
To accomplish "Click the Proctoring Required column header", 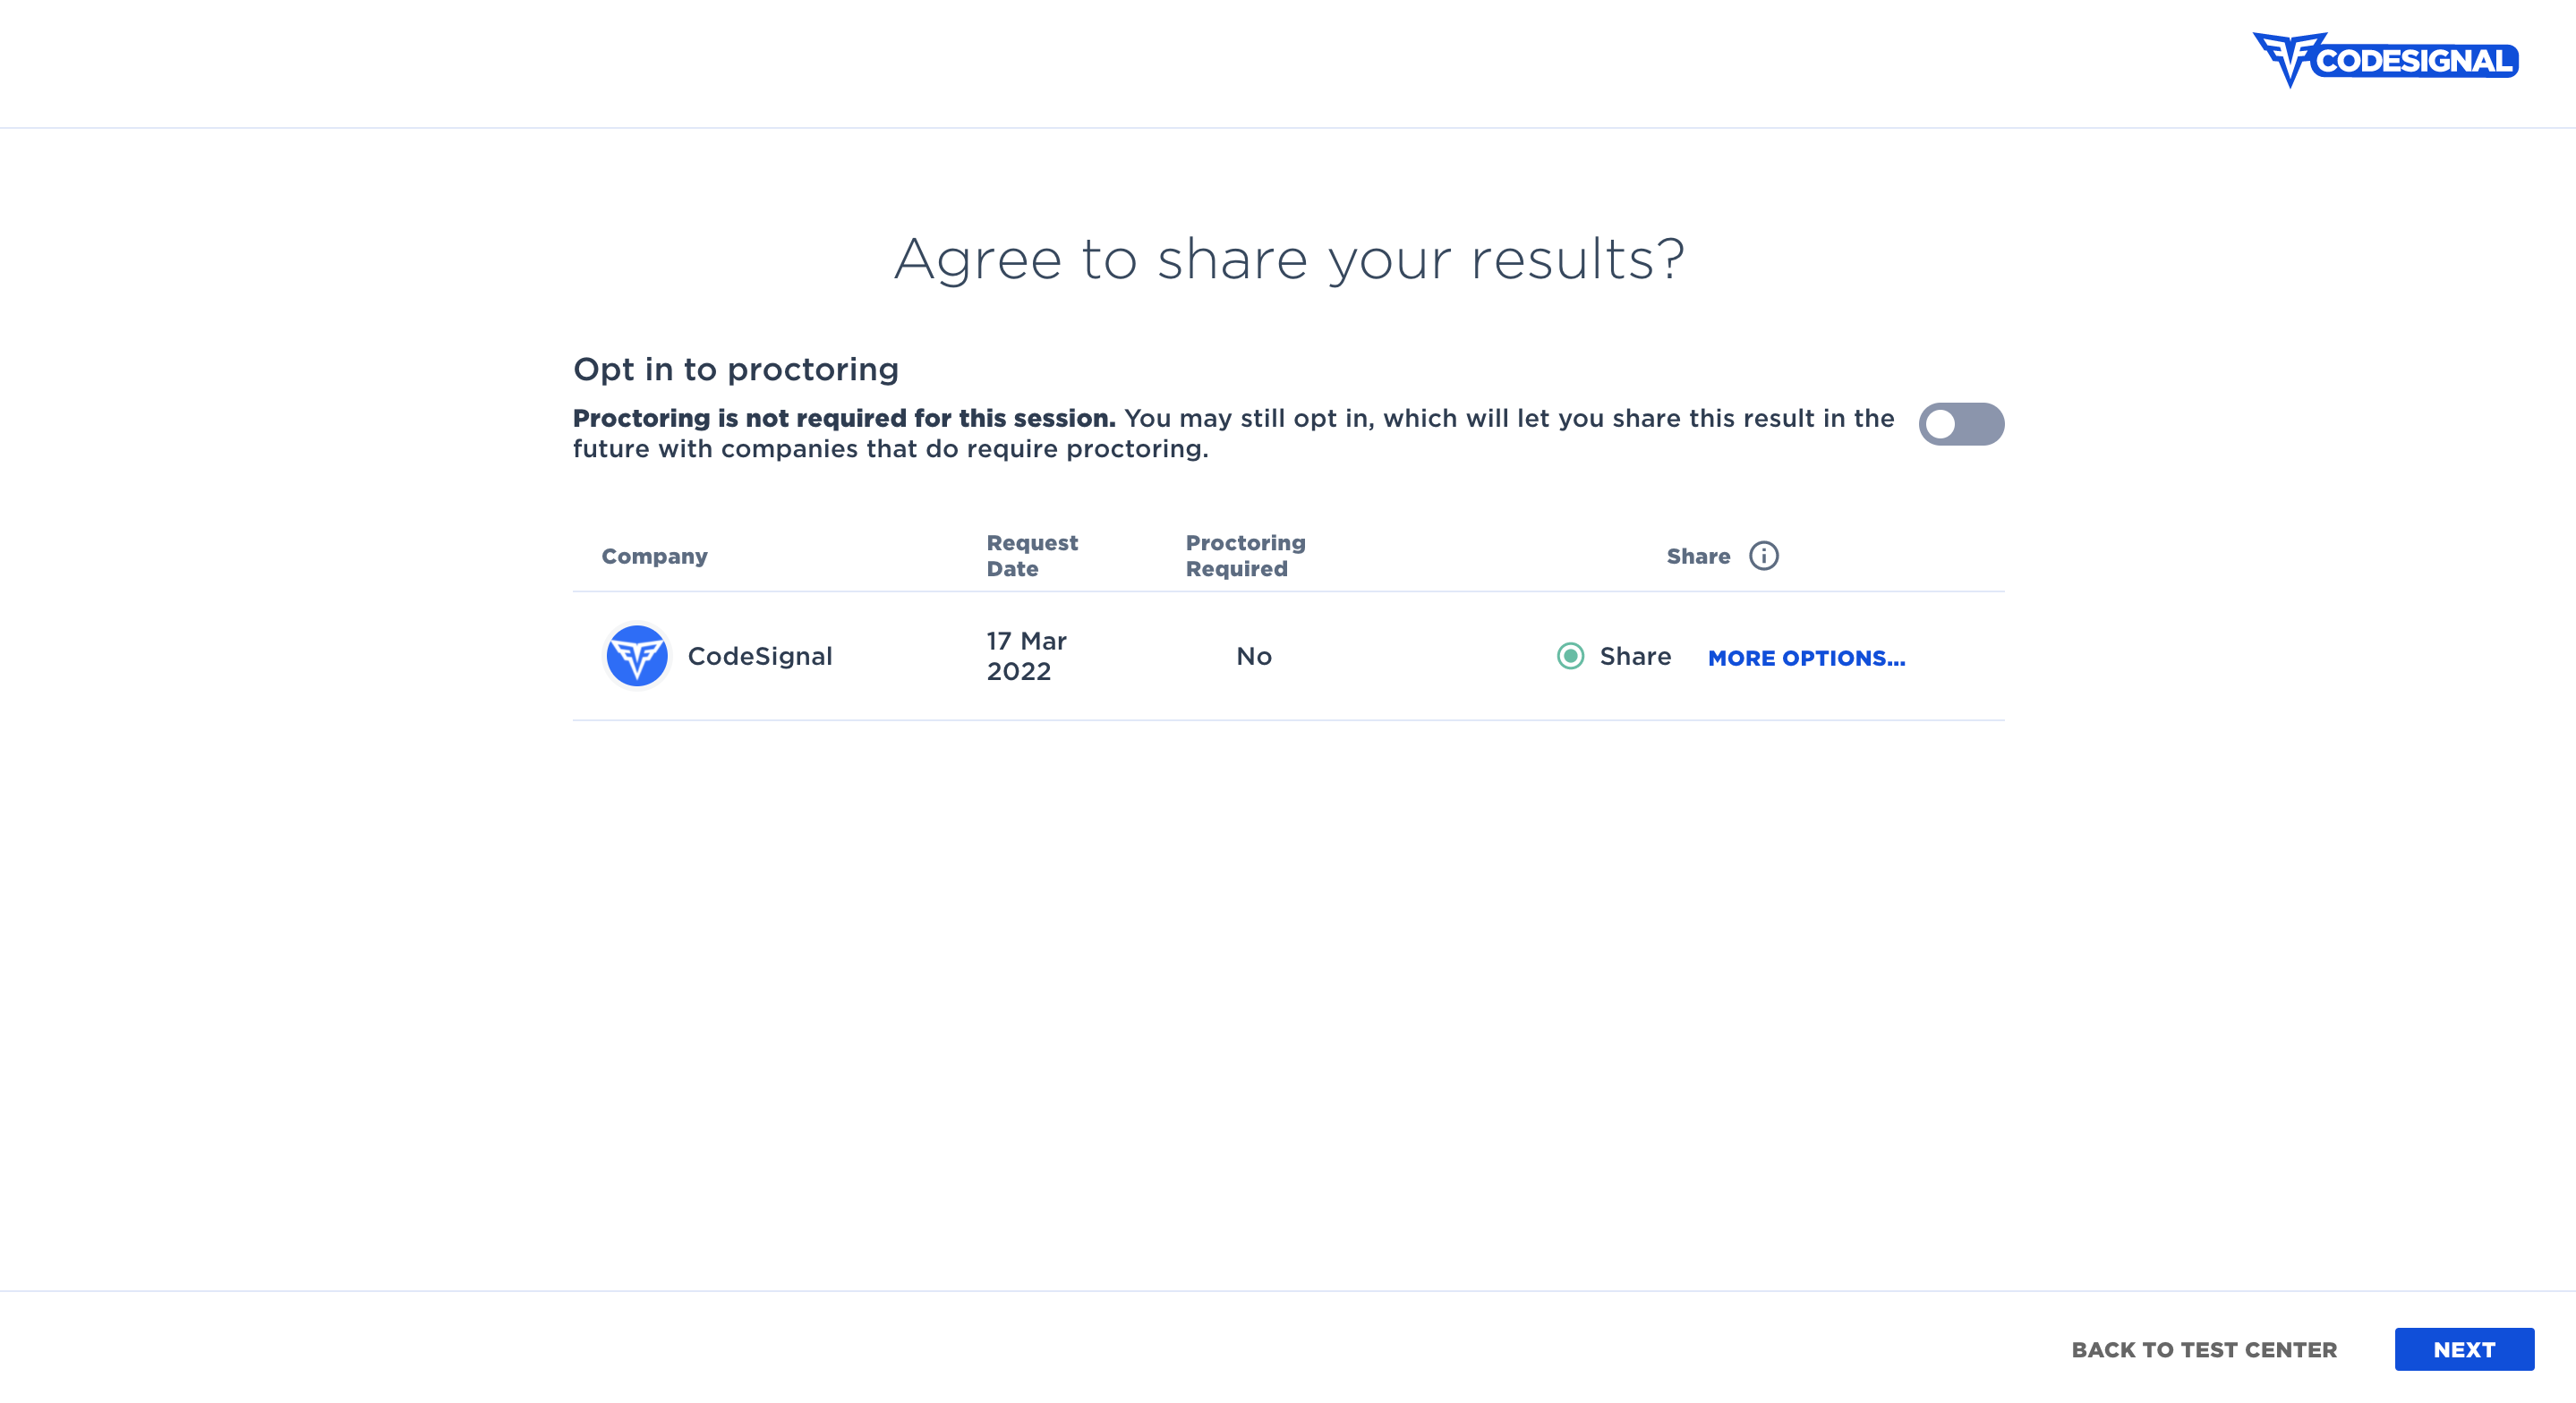I will (x=1245, y=555).
